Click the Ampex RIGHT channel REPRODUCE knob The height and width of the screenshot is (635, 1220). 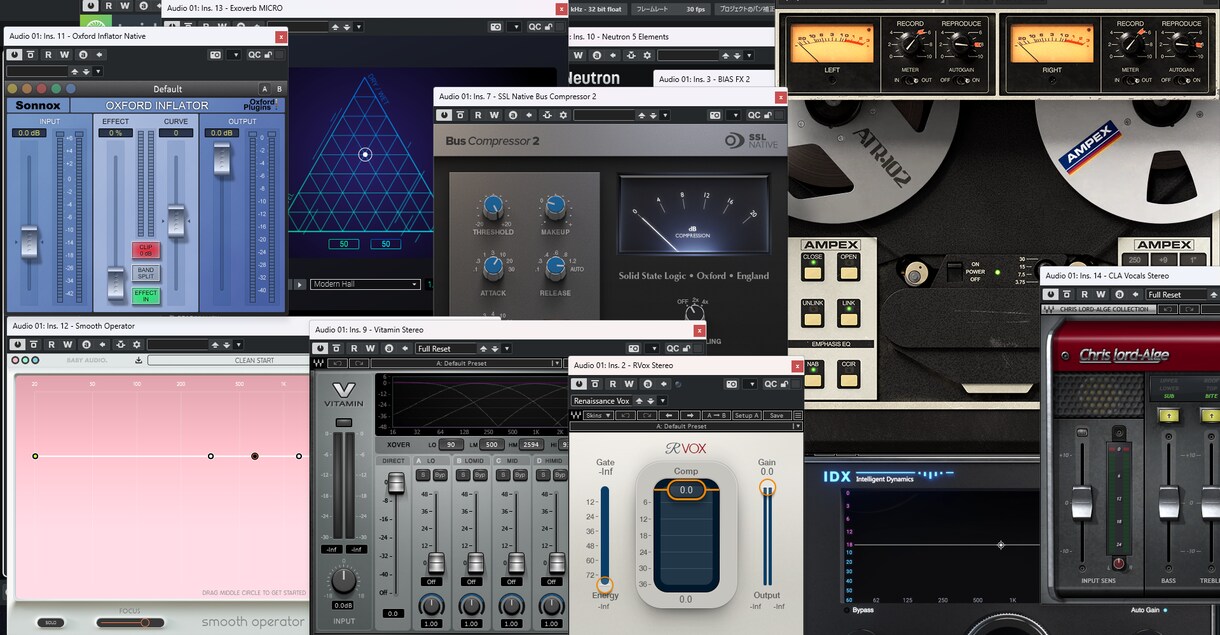tap(1181, 43)
